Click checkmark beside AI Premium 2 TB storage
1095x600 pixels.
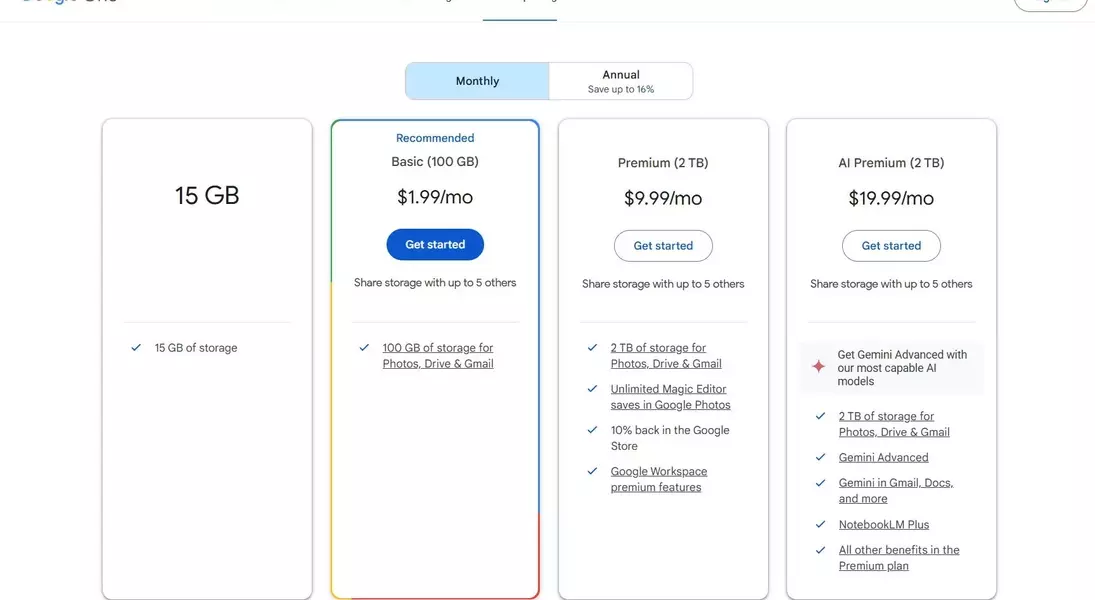(821, 416)
